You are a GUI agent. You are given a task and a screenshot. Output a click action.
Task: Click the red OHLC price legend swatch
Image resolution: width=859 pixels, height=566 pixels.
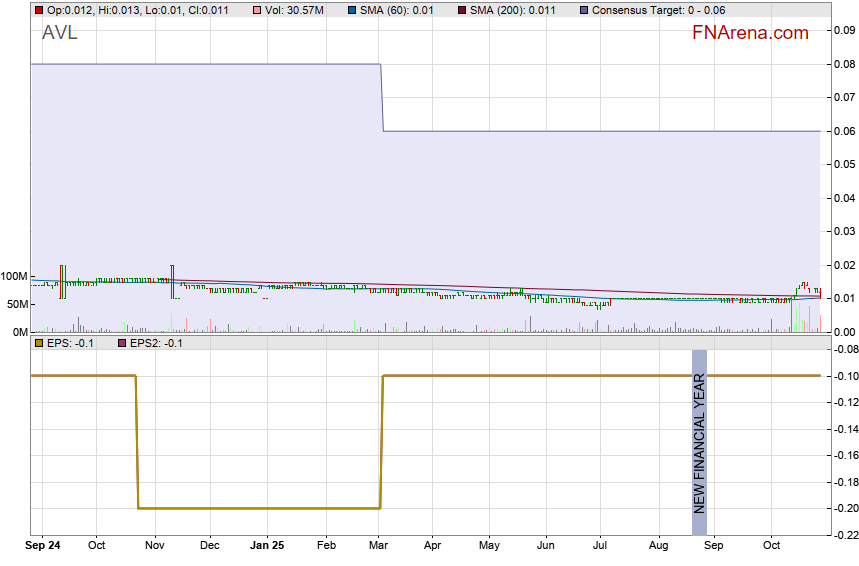(39, 10)
